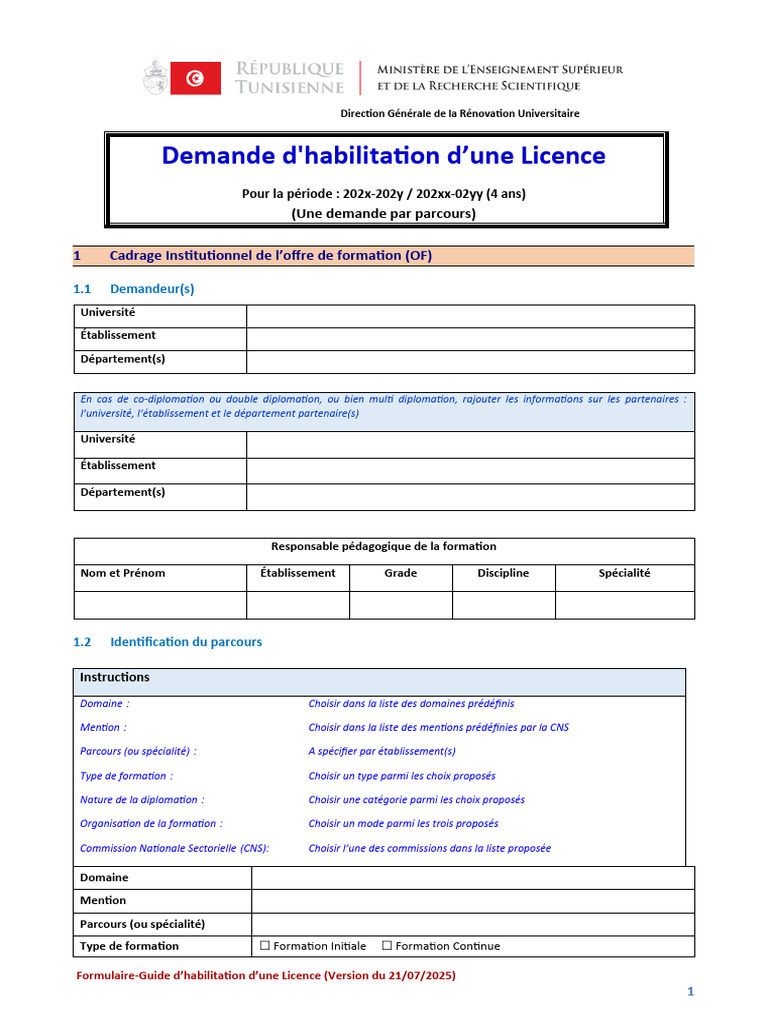
Task: Select 'Choisir l'une des commissions dans la liste proposée'
Action: (430, 848)
